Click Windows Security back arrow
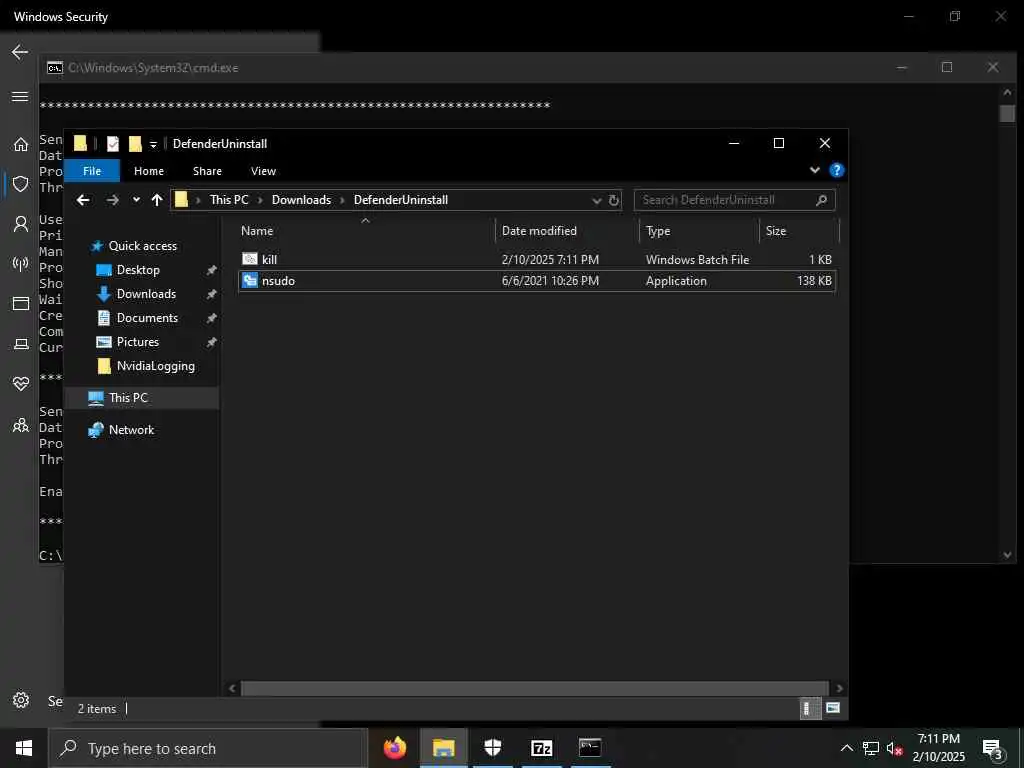This screenshot has width=1024, height=768. tap(20, 52)
